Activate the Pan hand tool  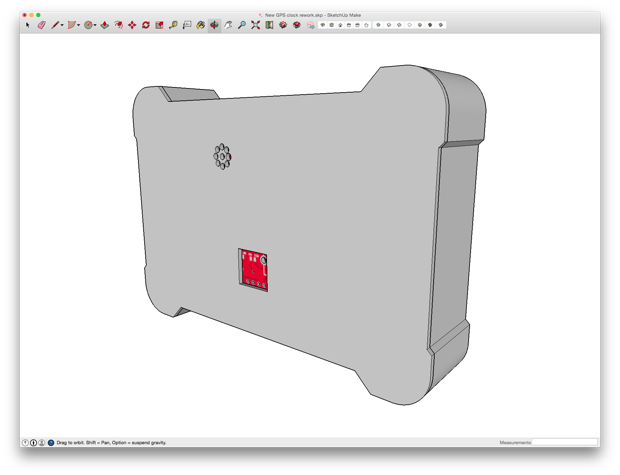(228, 25)
